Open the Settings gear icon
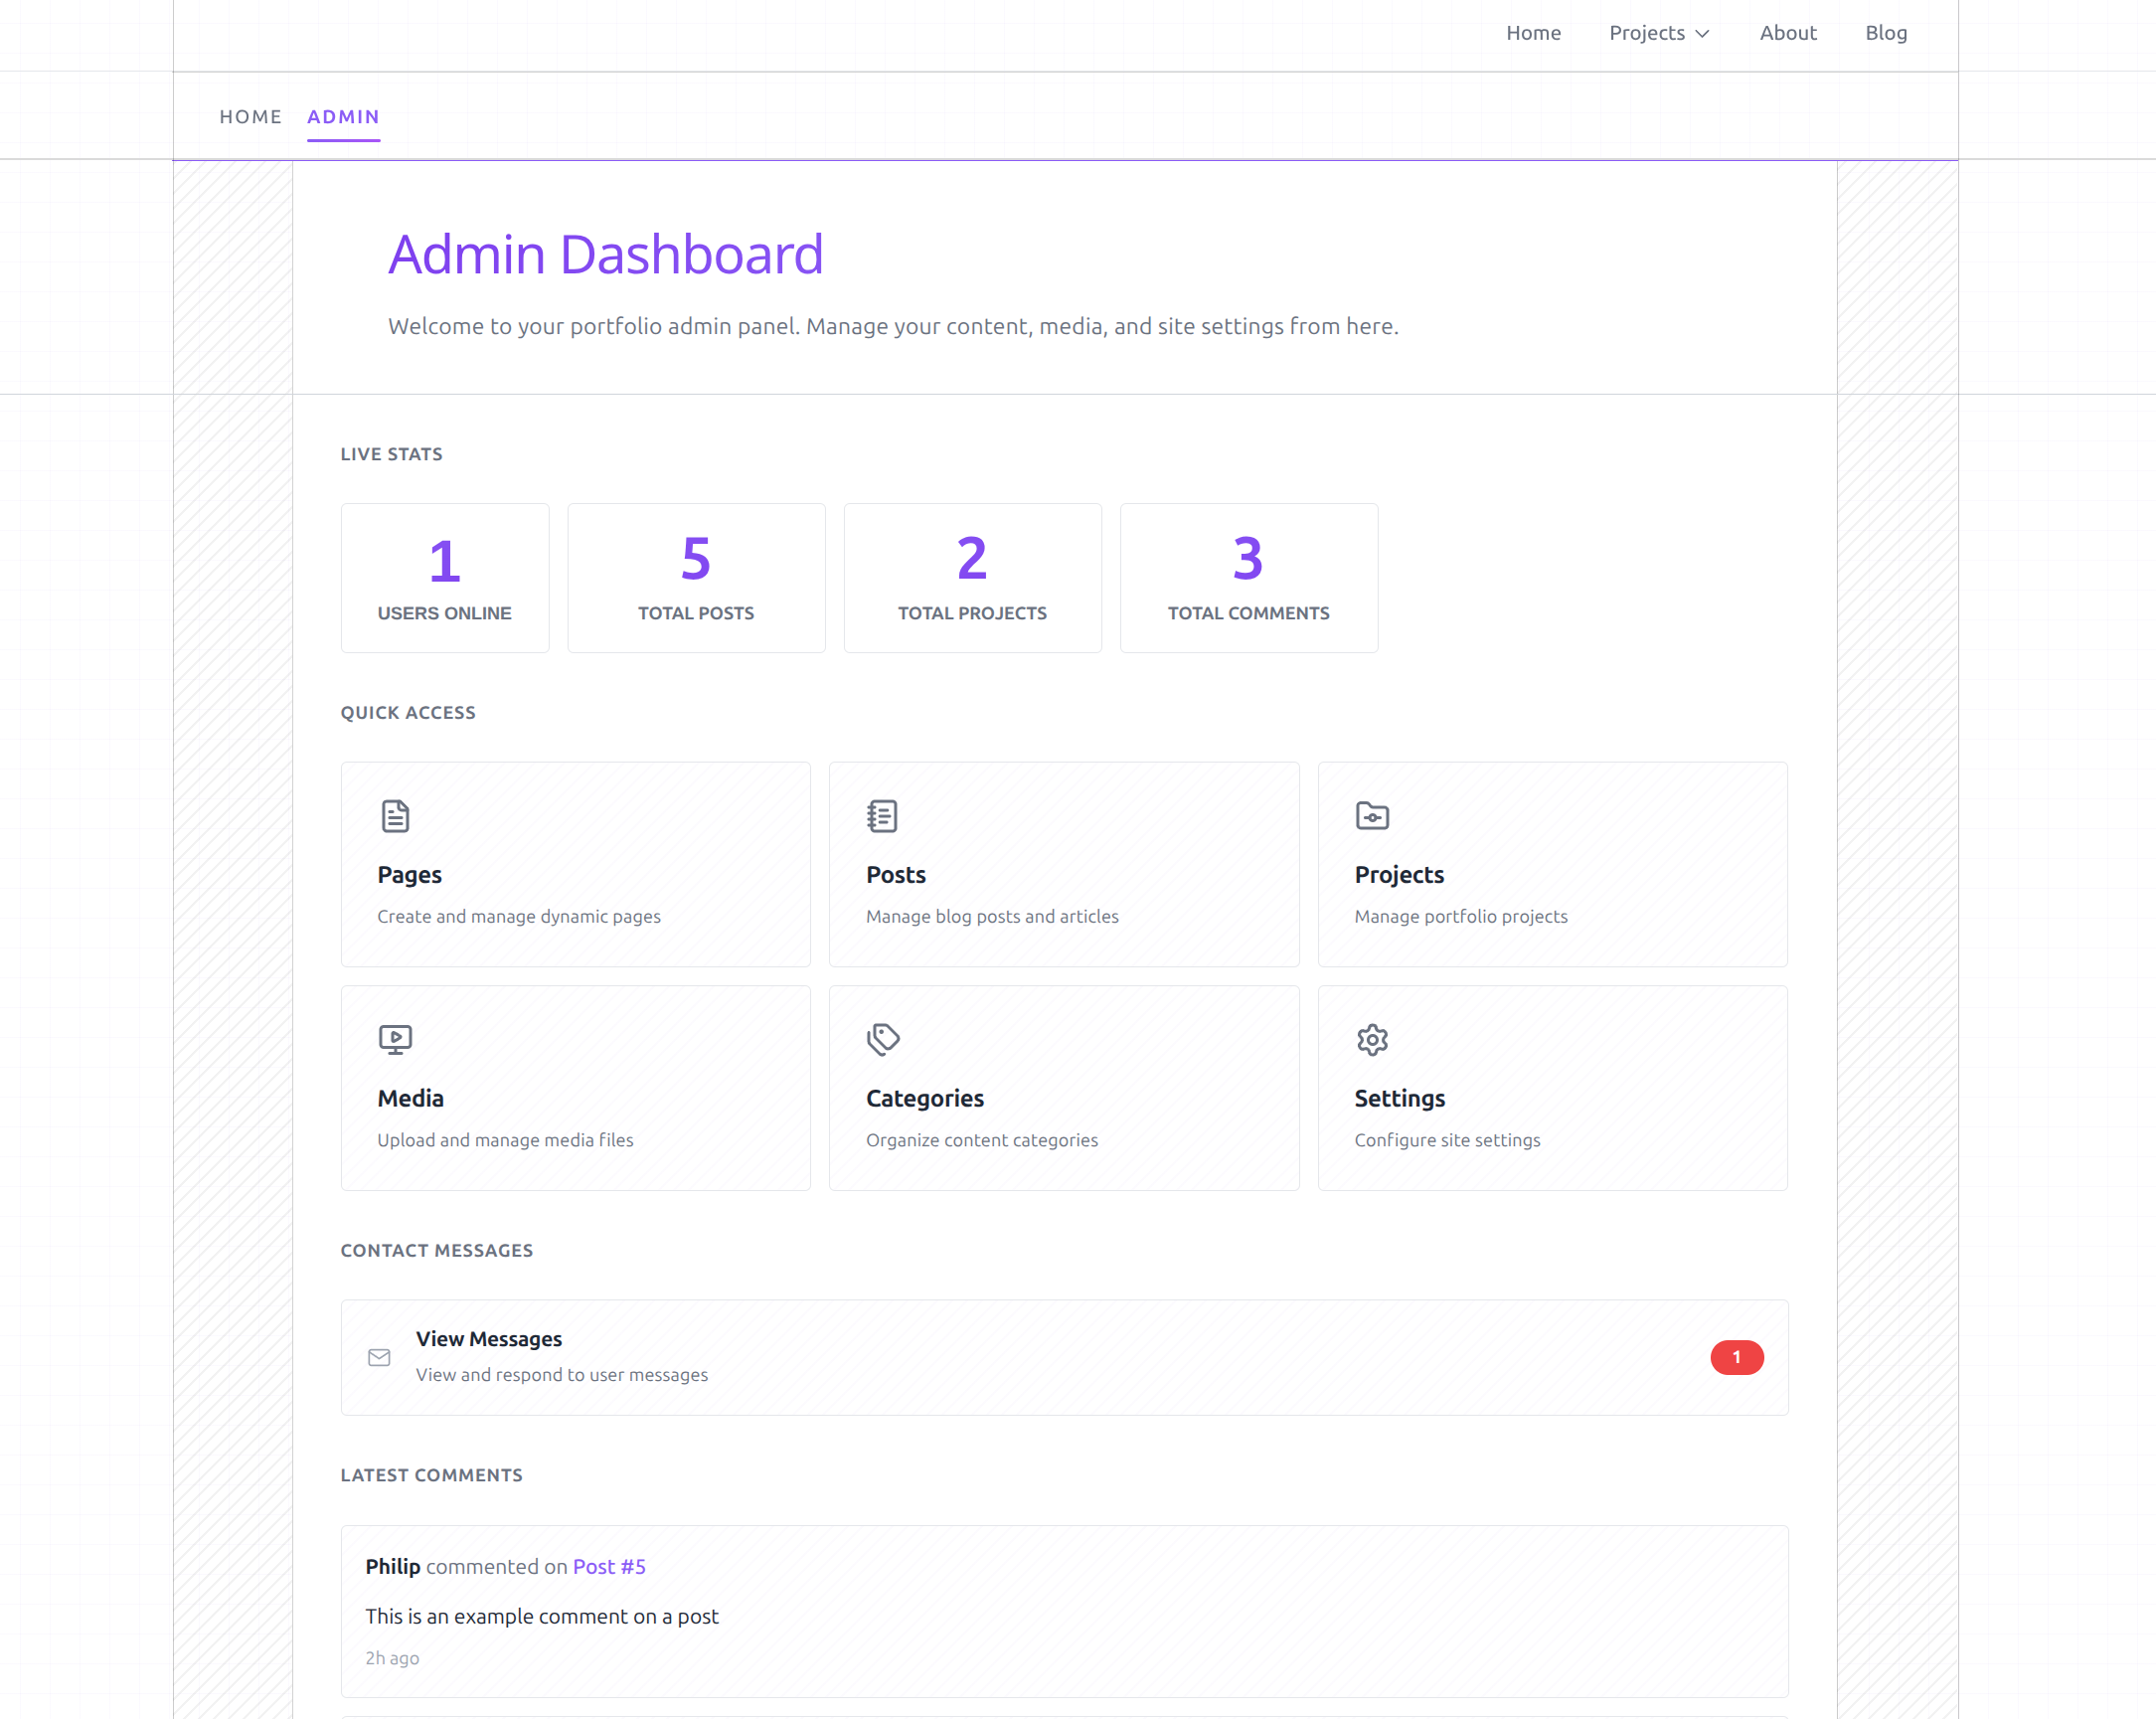 1371,1039
